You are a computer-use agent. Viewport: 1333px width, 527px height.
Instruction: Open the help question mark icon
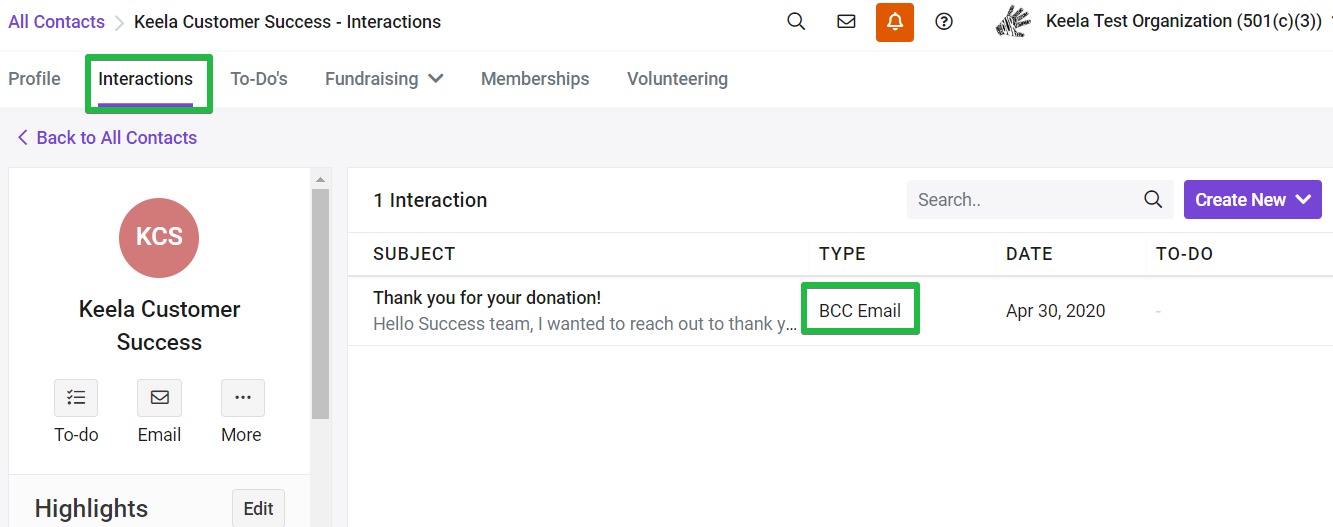tap(944, 21)
